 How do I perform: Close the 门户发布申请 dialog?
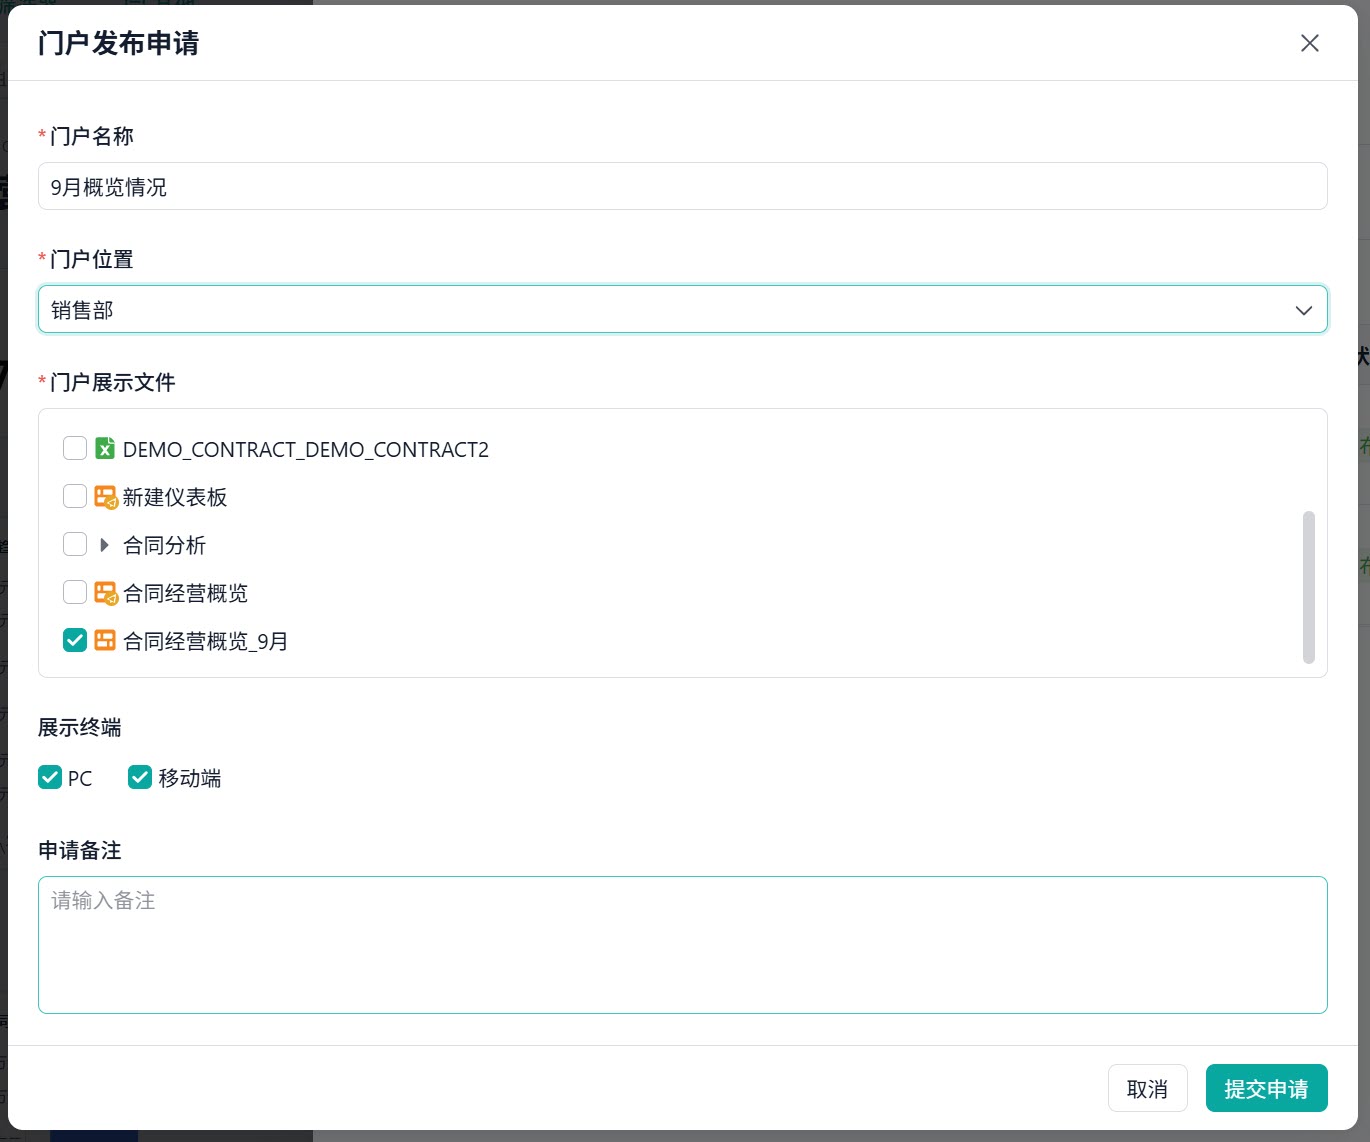pyautogui.click(x=1309, y=43)
